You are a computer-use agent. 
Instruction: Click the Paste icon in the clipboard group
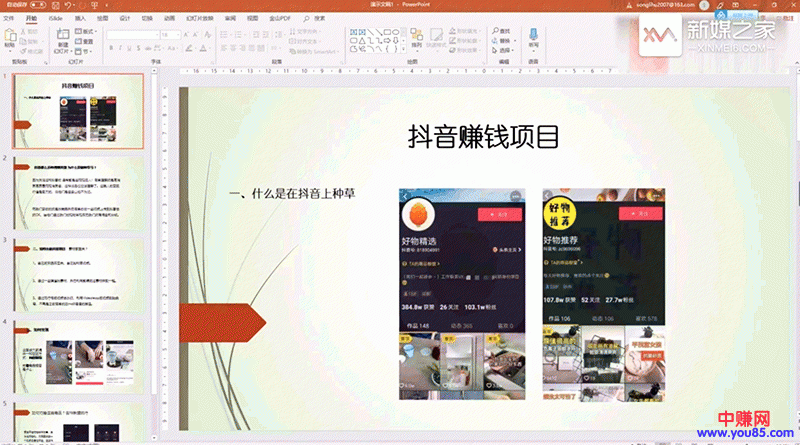click(x=10, y=37)
